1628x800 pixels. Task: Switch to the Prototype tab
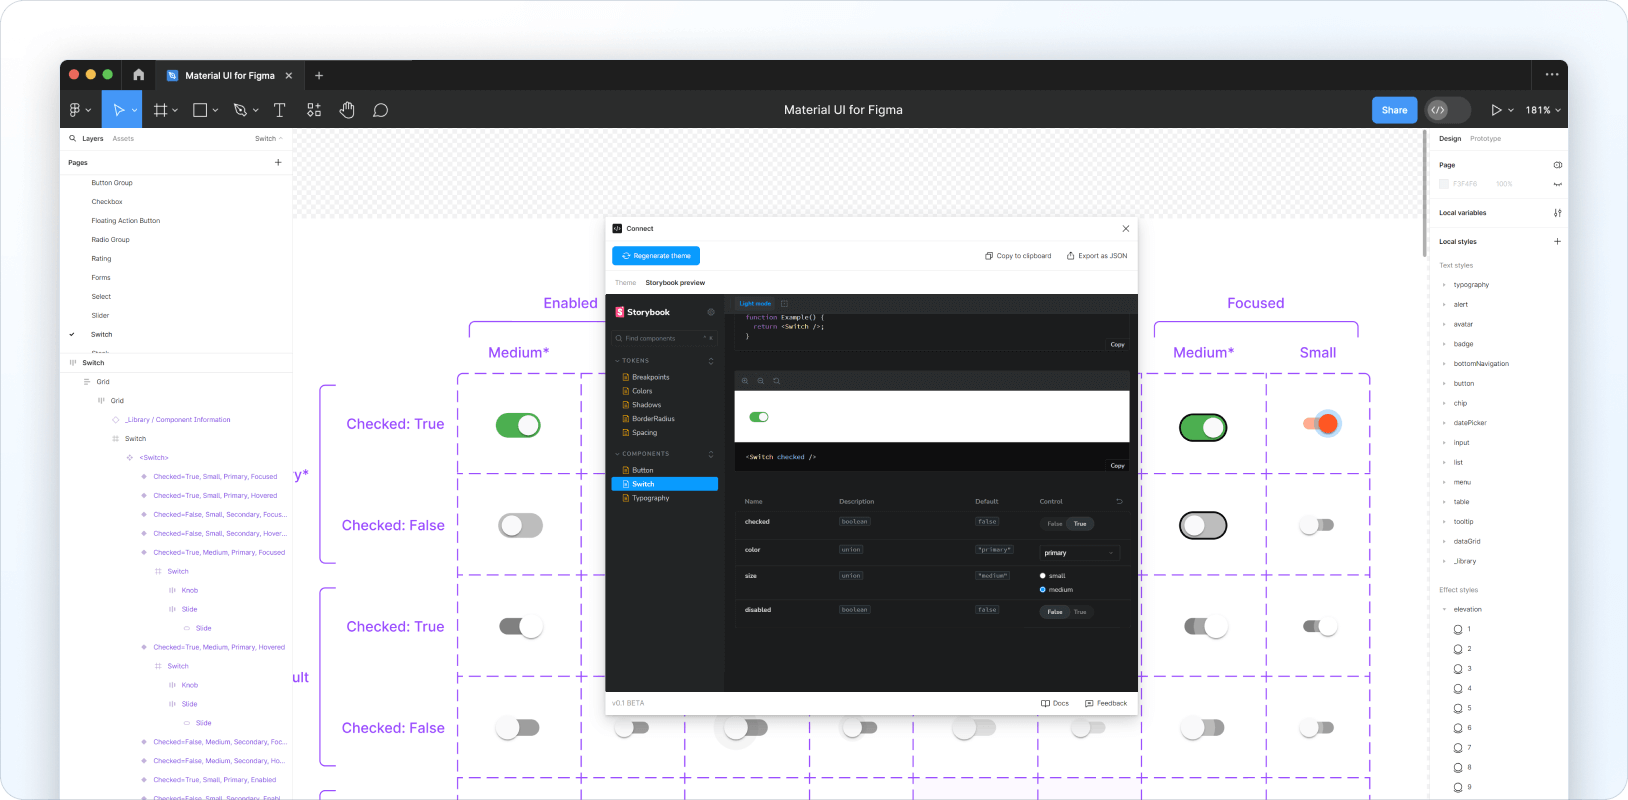click(x=1485, y=138)
